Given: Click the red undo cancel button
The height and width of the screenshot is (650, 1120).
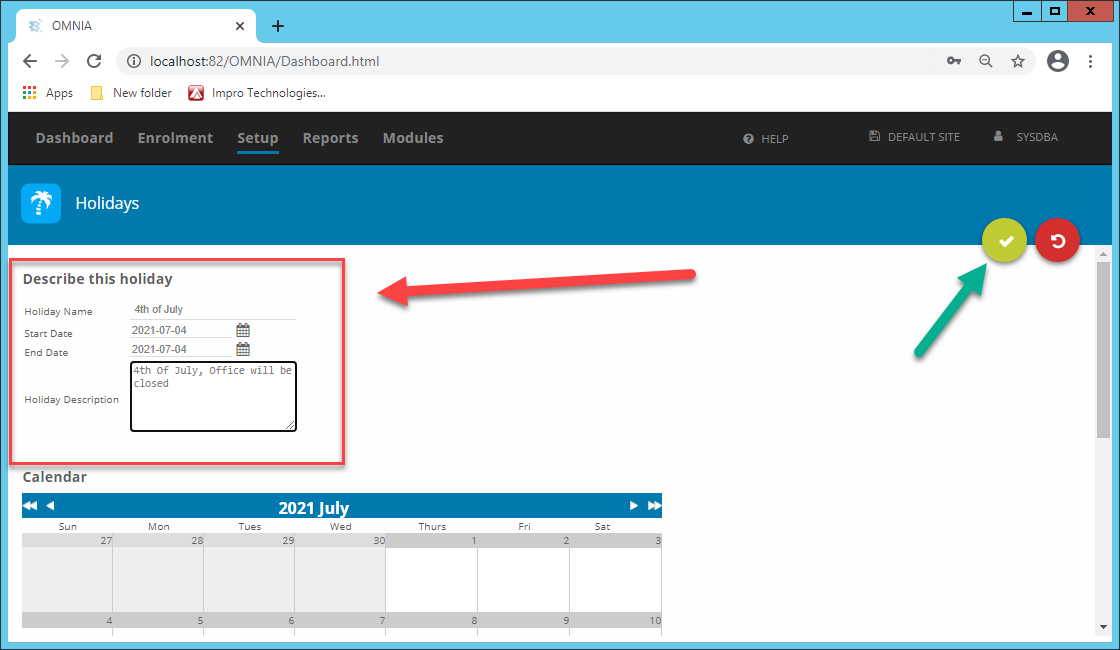Looking at the screenshot, I should point(1058,241).
